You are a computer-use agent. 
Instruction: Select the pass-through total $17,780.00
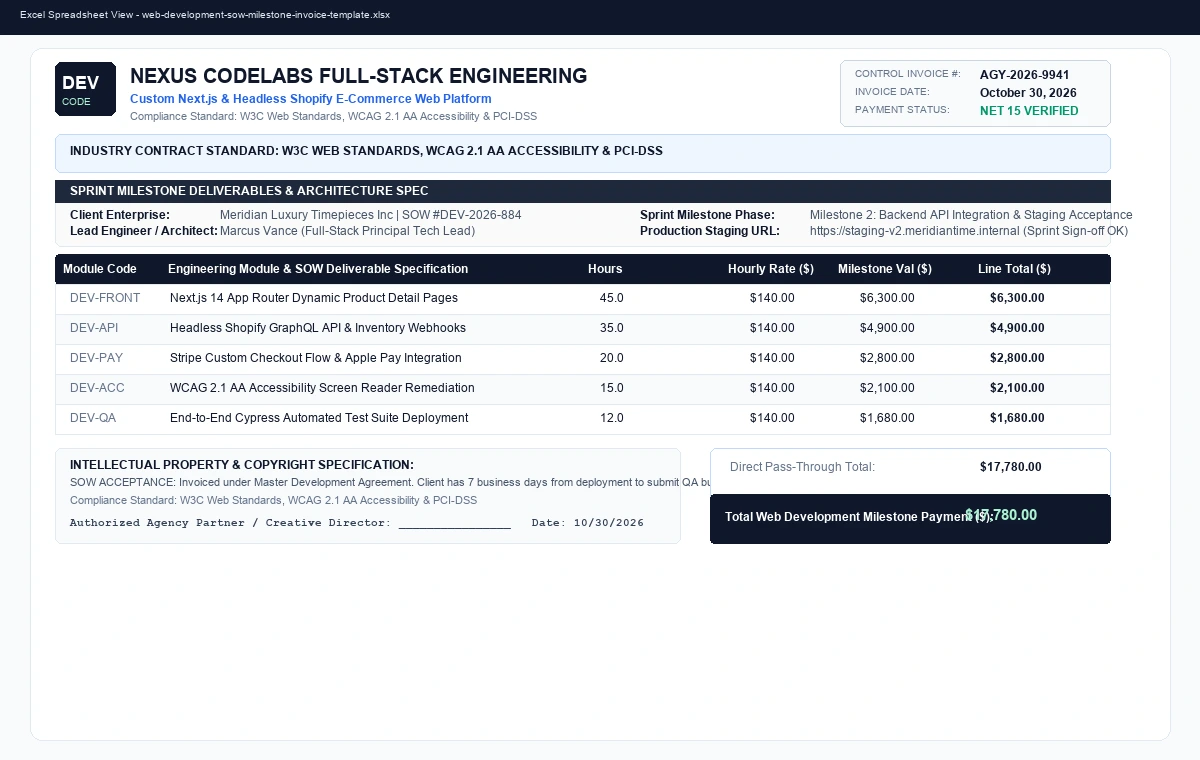(1011, 467)
